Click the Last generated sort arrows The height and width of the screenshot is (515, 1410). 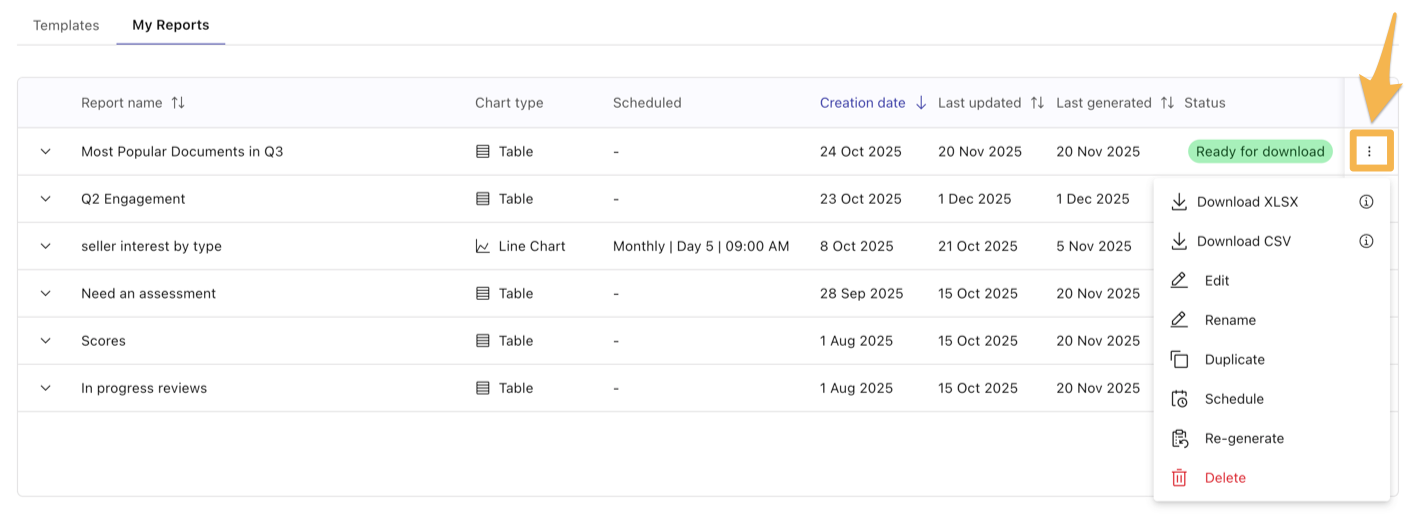pos(1167,103)
